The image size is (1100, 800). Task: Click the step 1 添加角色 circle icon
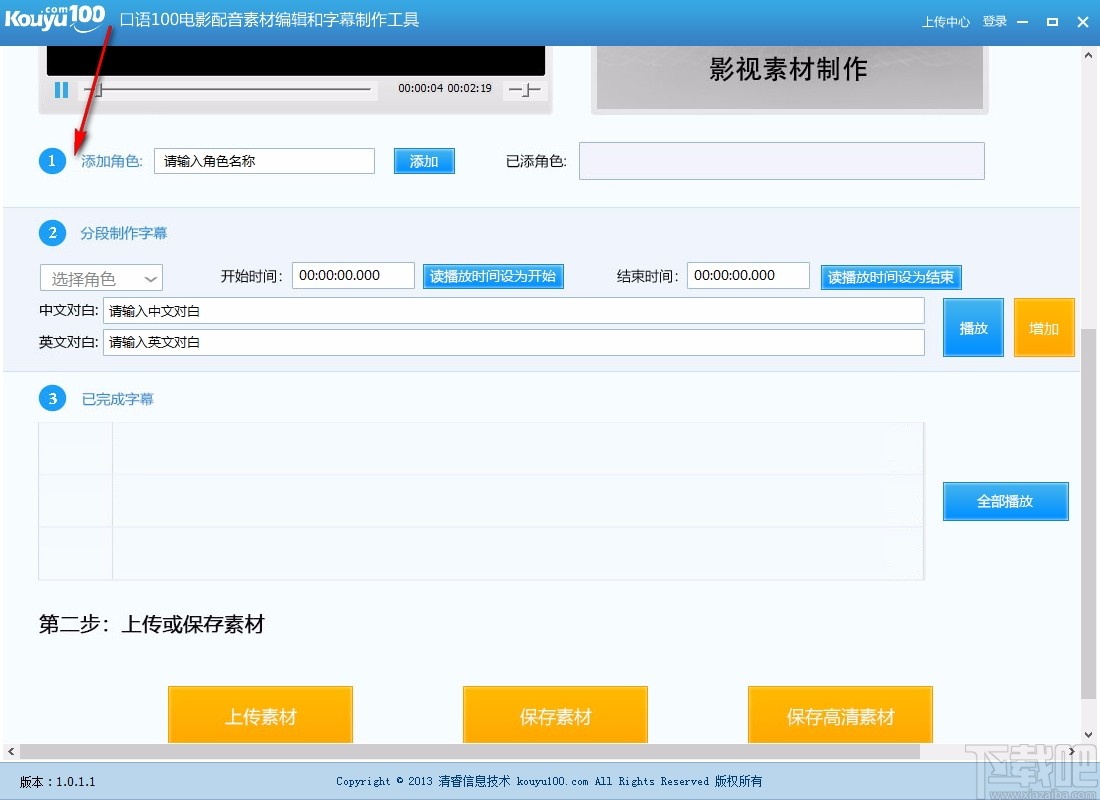click(52, 160)
